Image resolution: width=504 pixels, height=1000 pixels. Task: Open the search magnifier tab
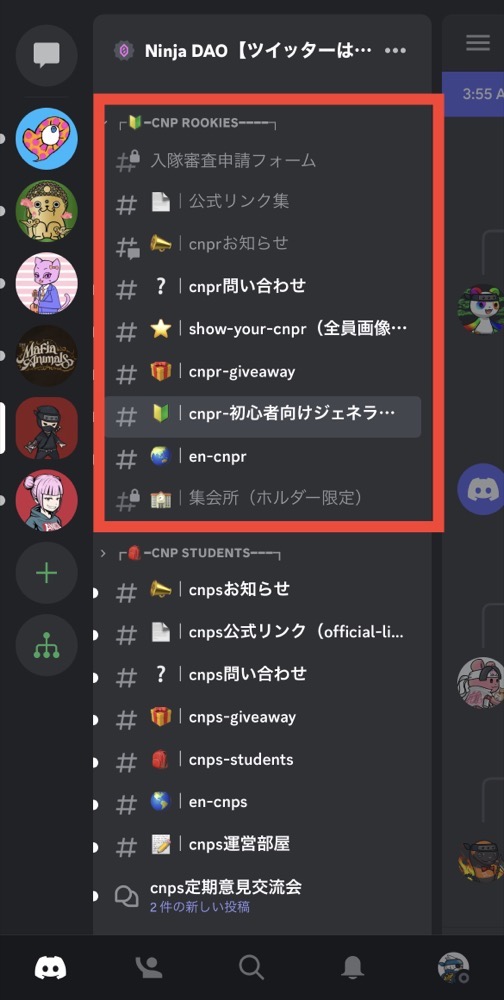[x=251, y=967]
